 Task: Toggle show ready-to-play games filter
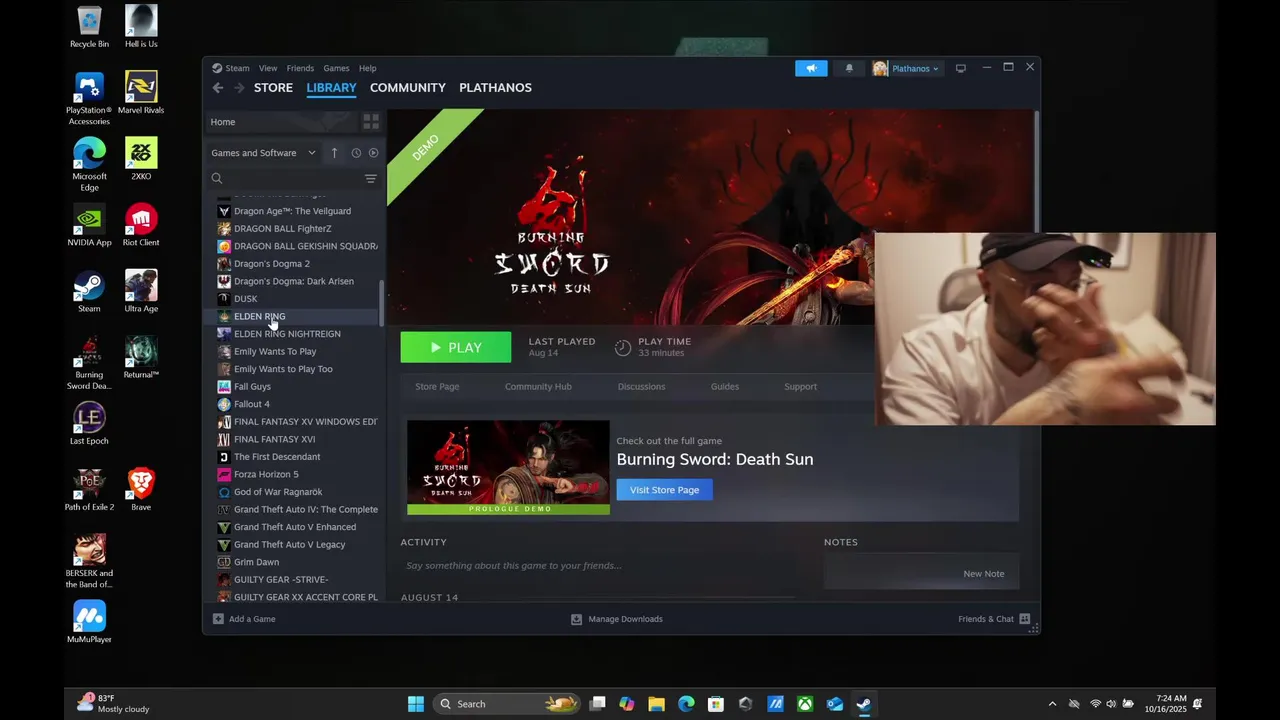374,153
